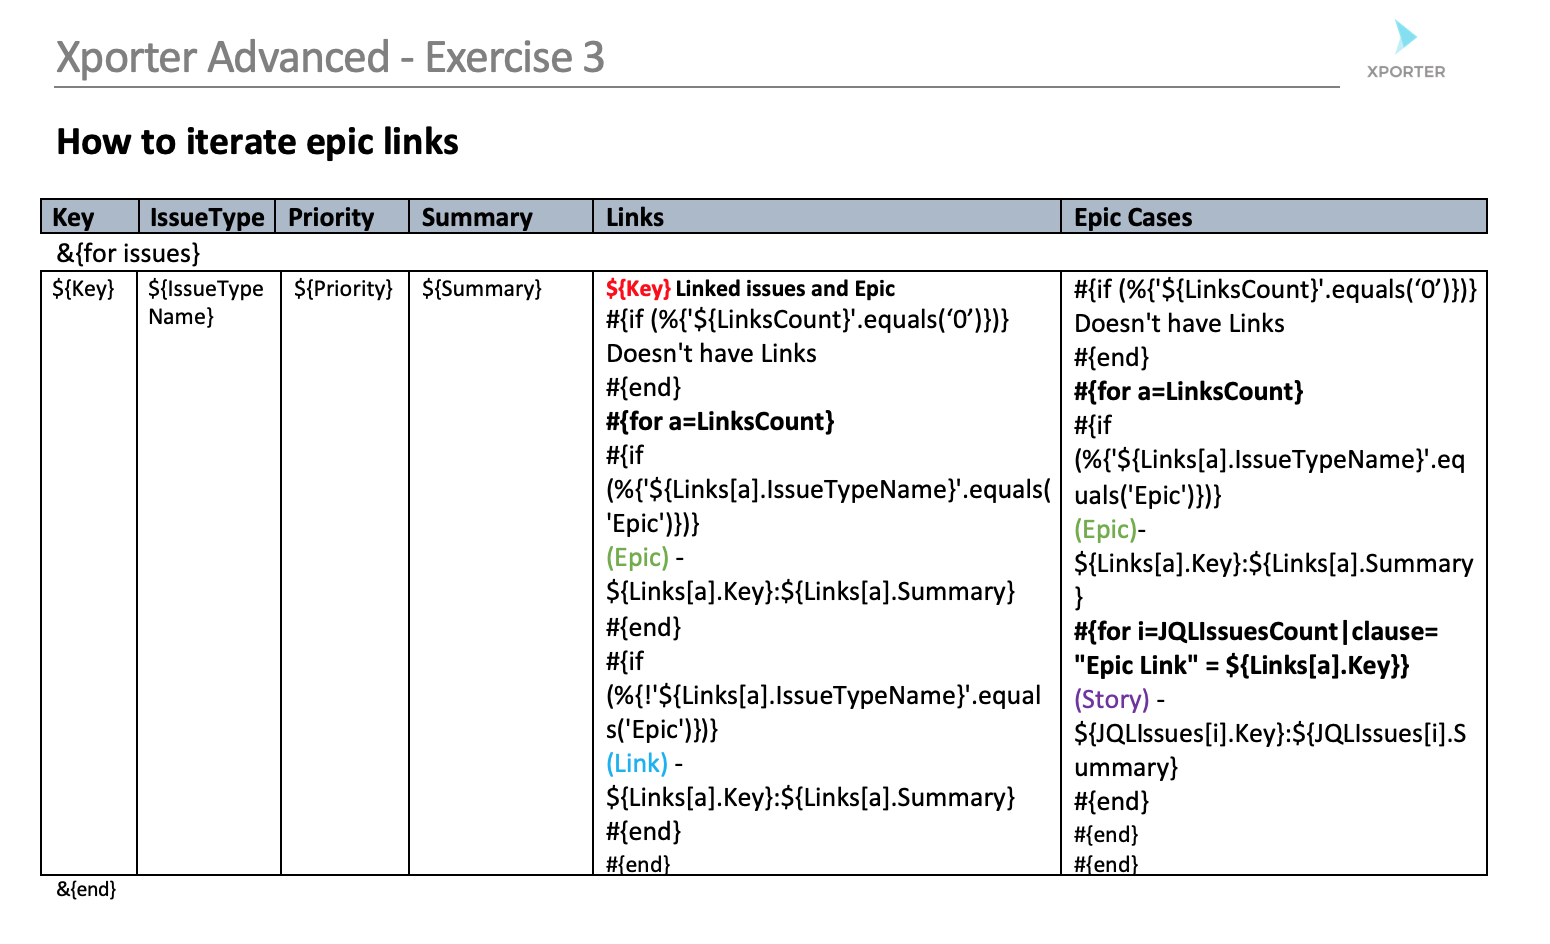Click the blue '(Link)' text

coord(637,764)
